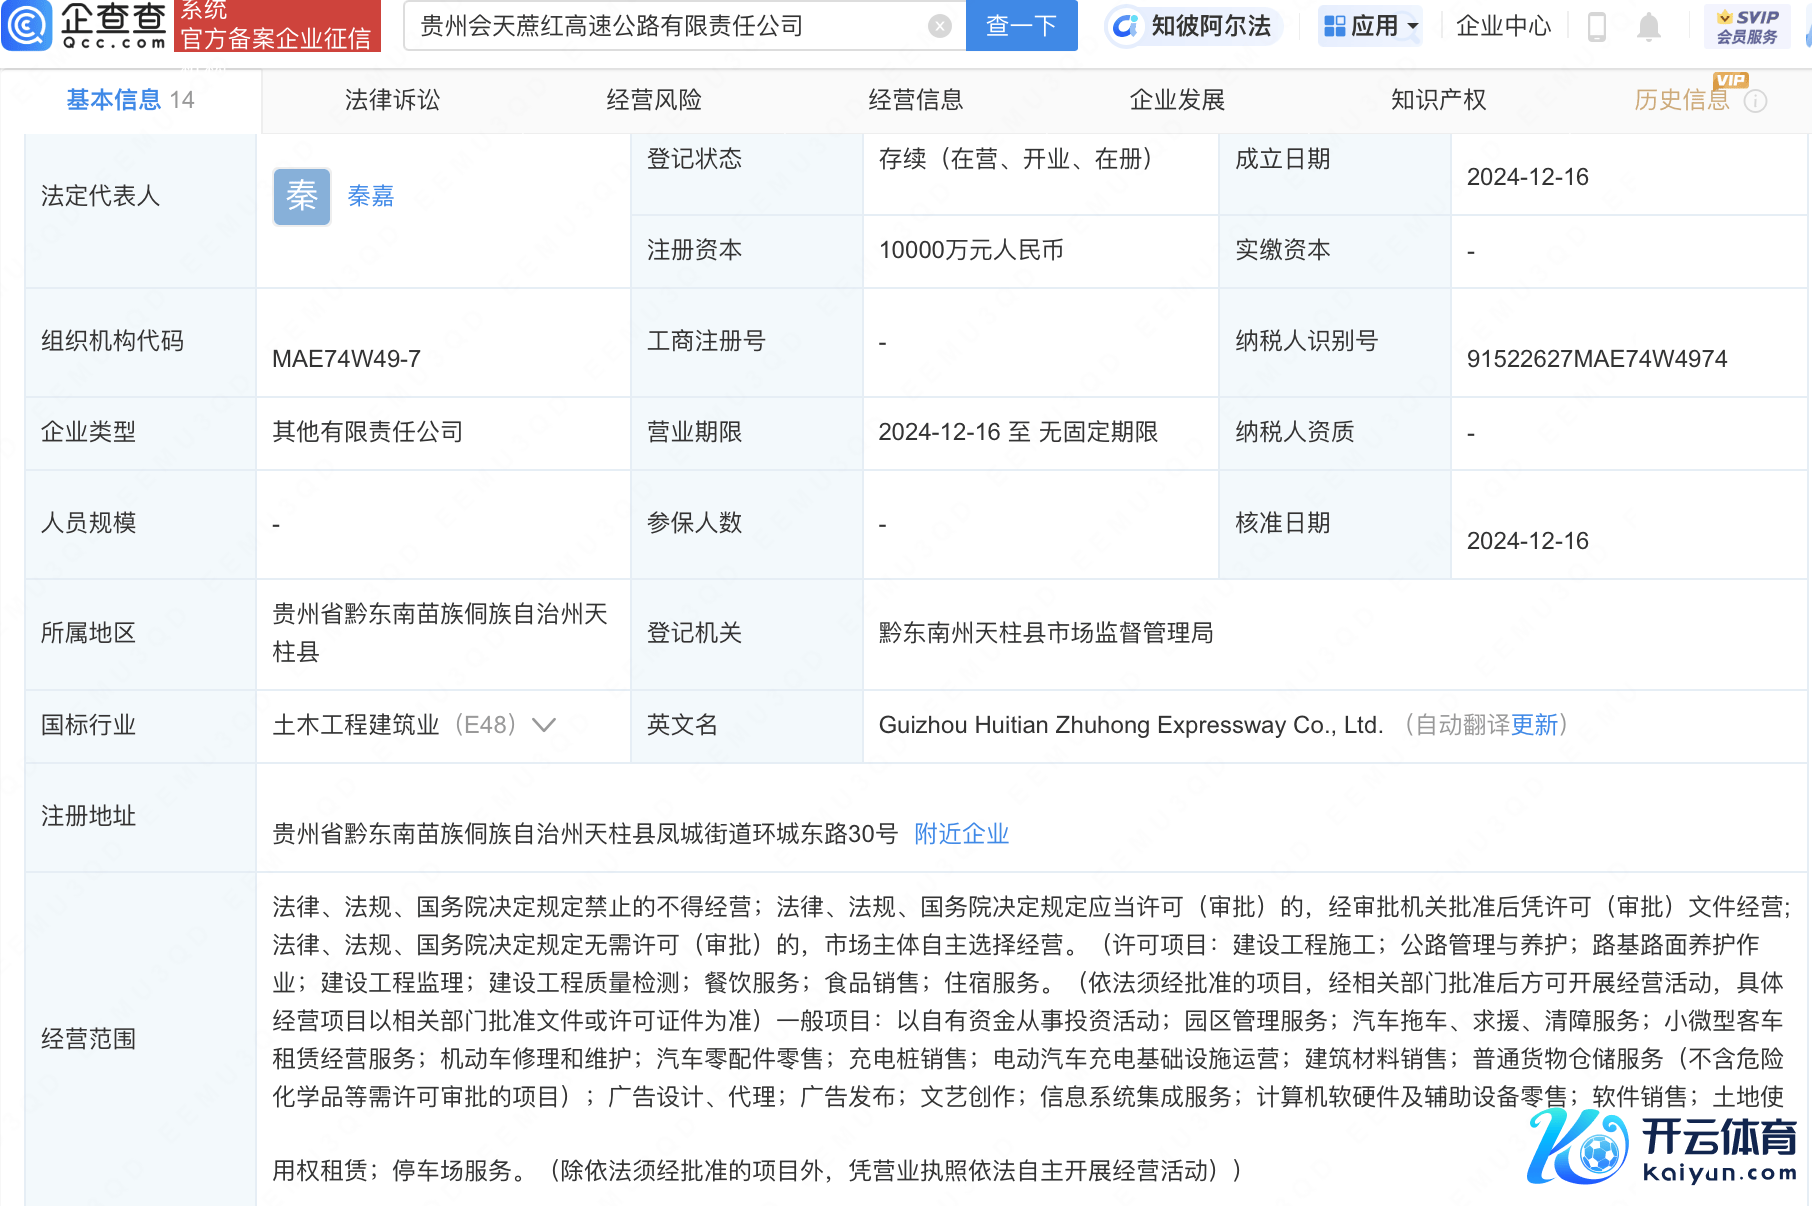Open notifications bell icon
This screenshot has width=1812, height=1206.
pos(1648,27)
